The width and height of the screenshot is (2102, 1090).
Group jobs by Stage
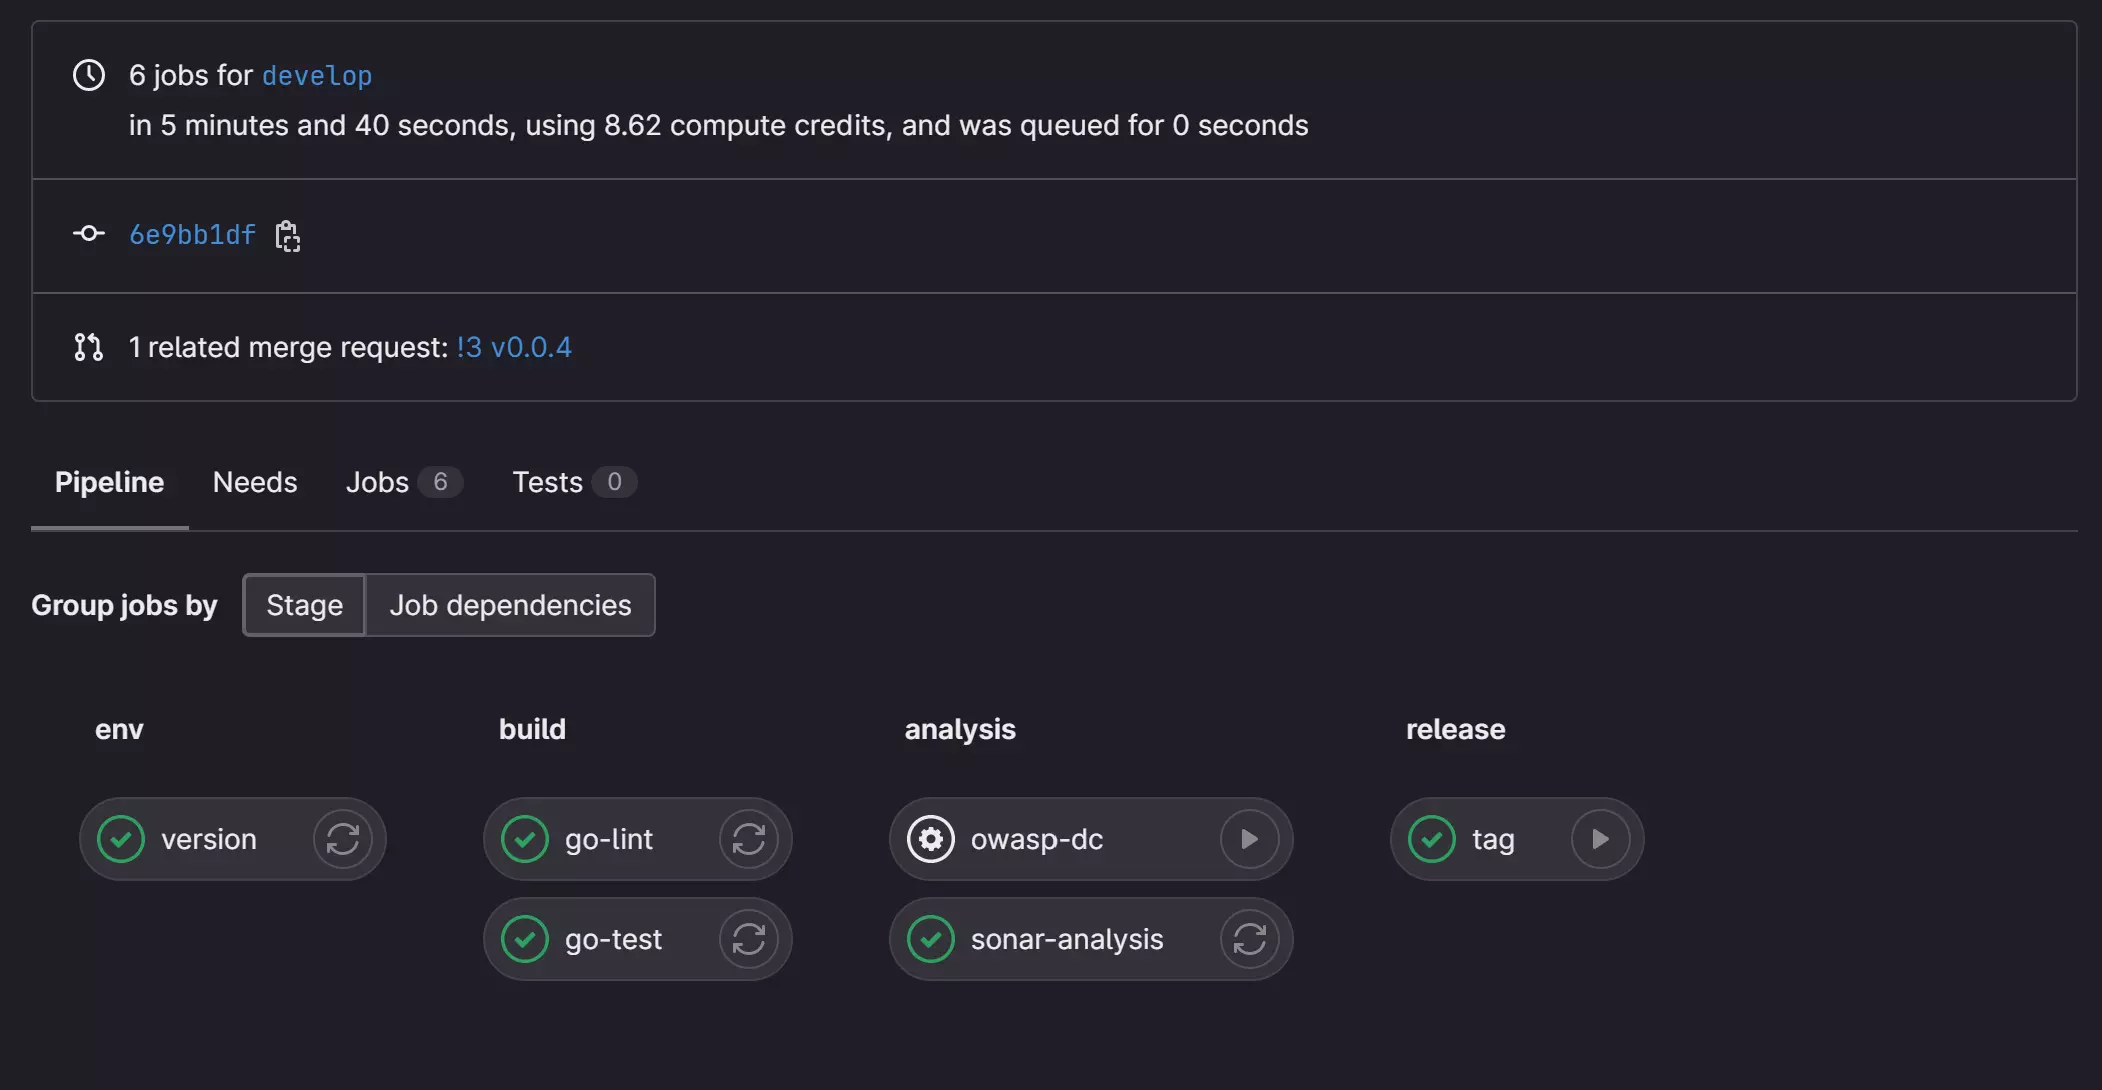pos(304,605)
